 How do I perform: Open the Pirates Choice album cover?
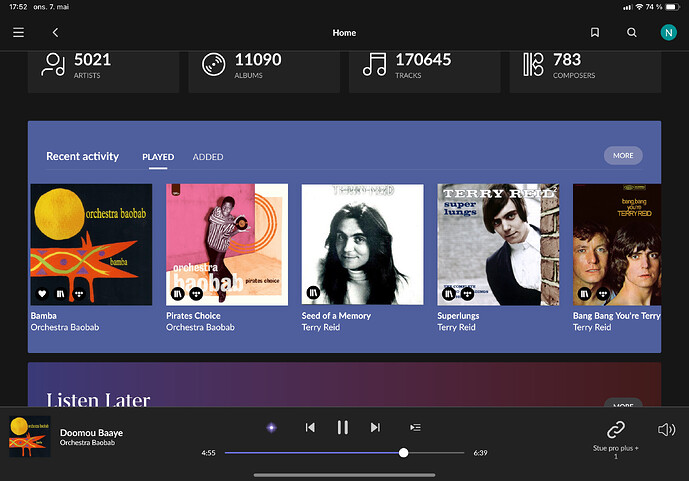[x=227, y=244]
